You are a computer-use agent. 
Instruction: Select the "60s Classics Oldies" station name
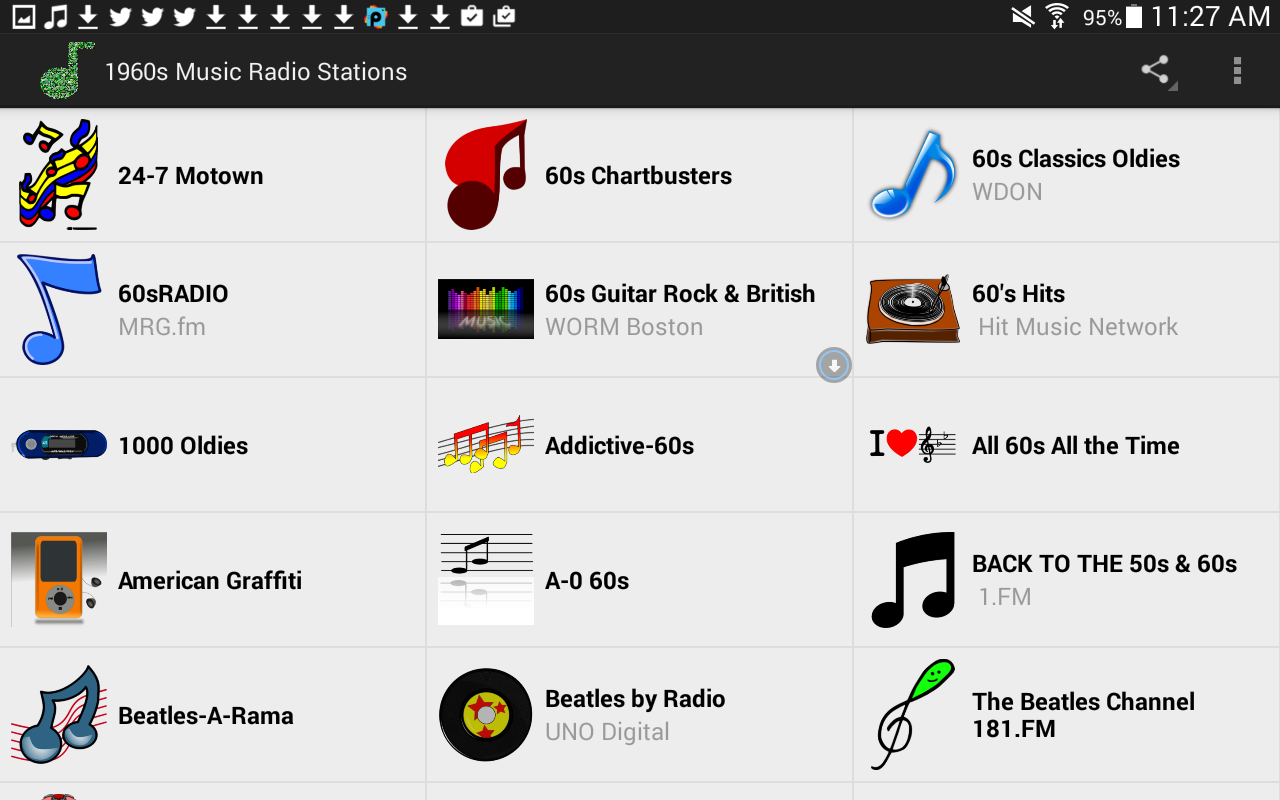(x=1076, y=159)
